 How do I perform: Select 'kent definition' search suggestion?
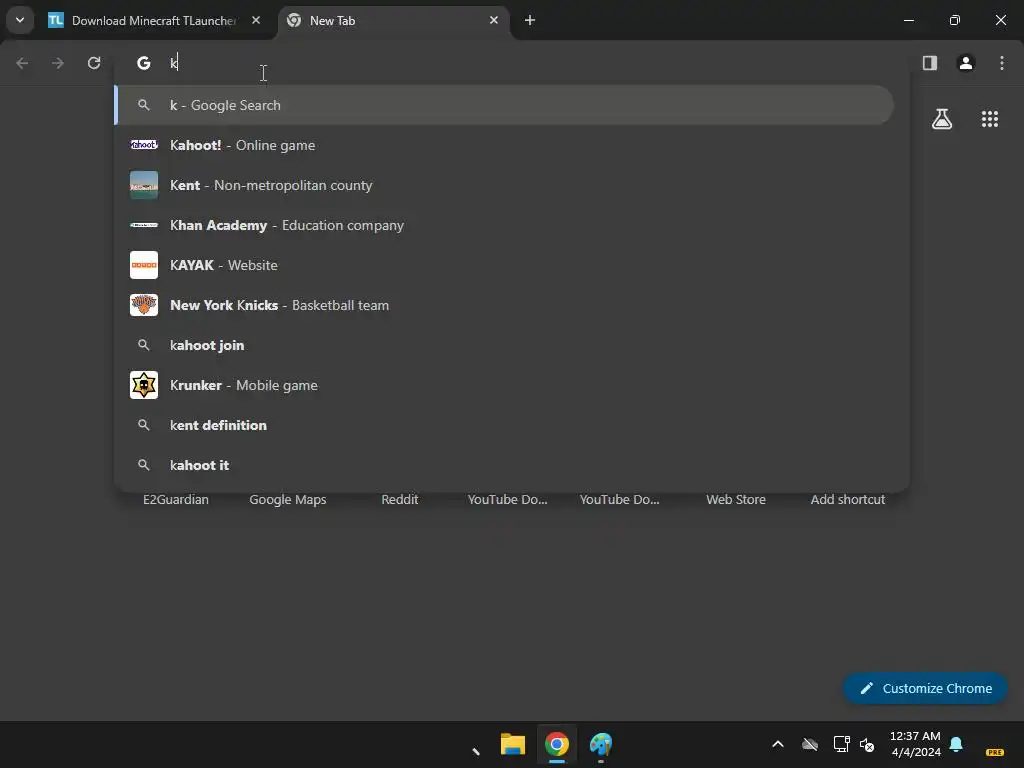[x=504, y=425]
